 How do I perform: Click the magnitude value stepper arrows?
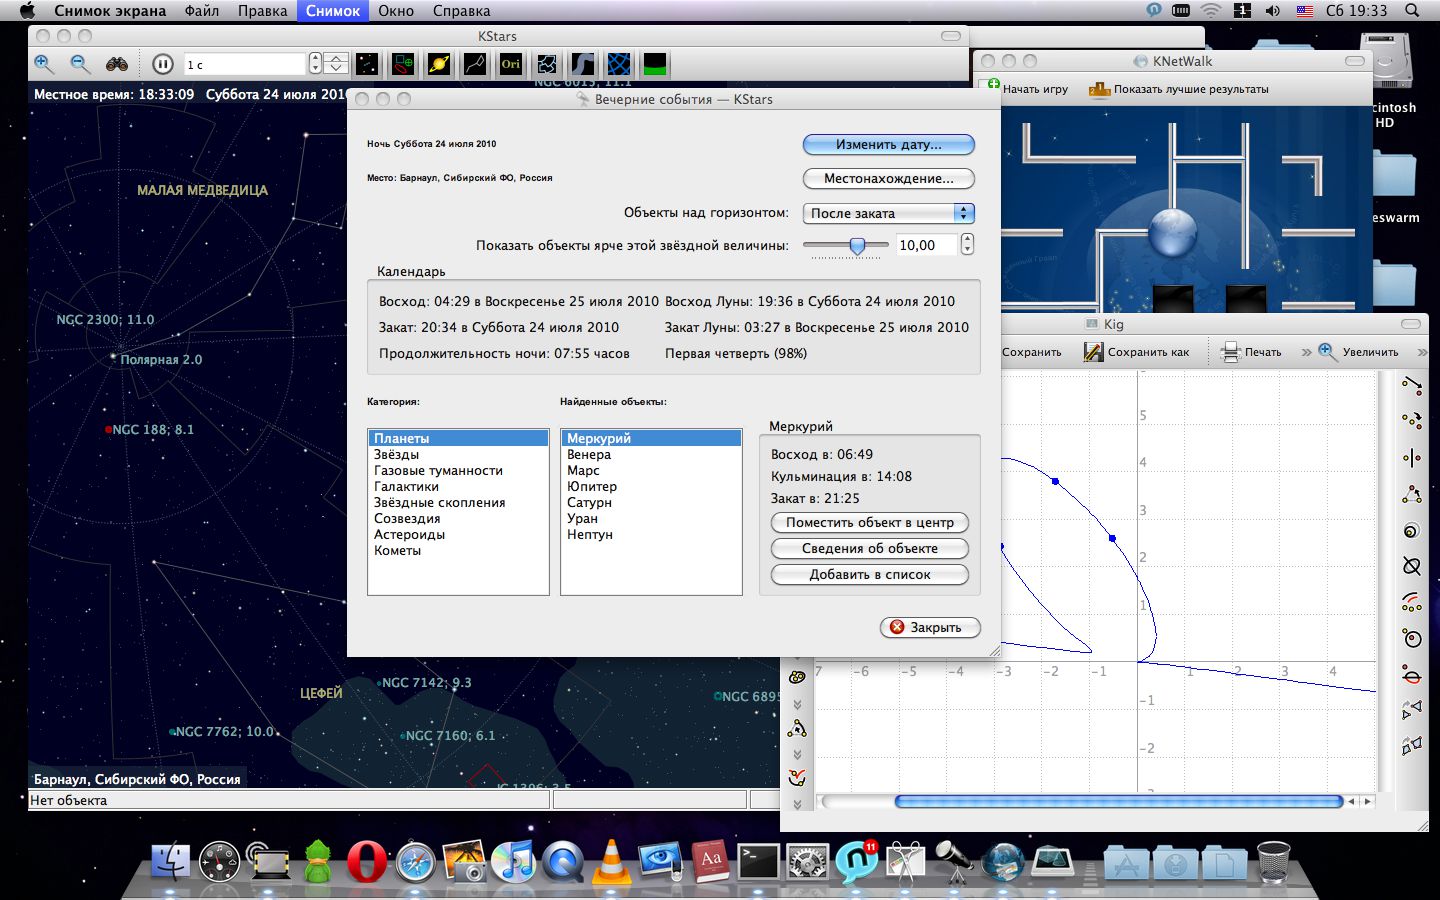[967, 245]
